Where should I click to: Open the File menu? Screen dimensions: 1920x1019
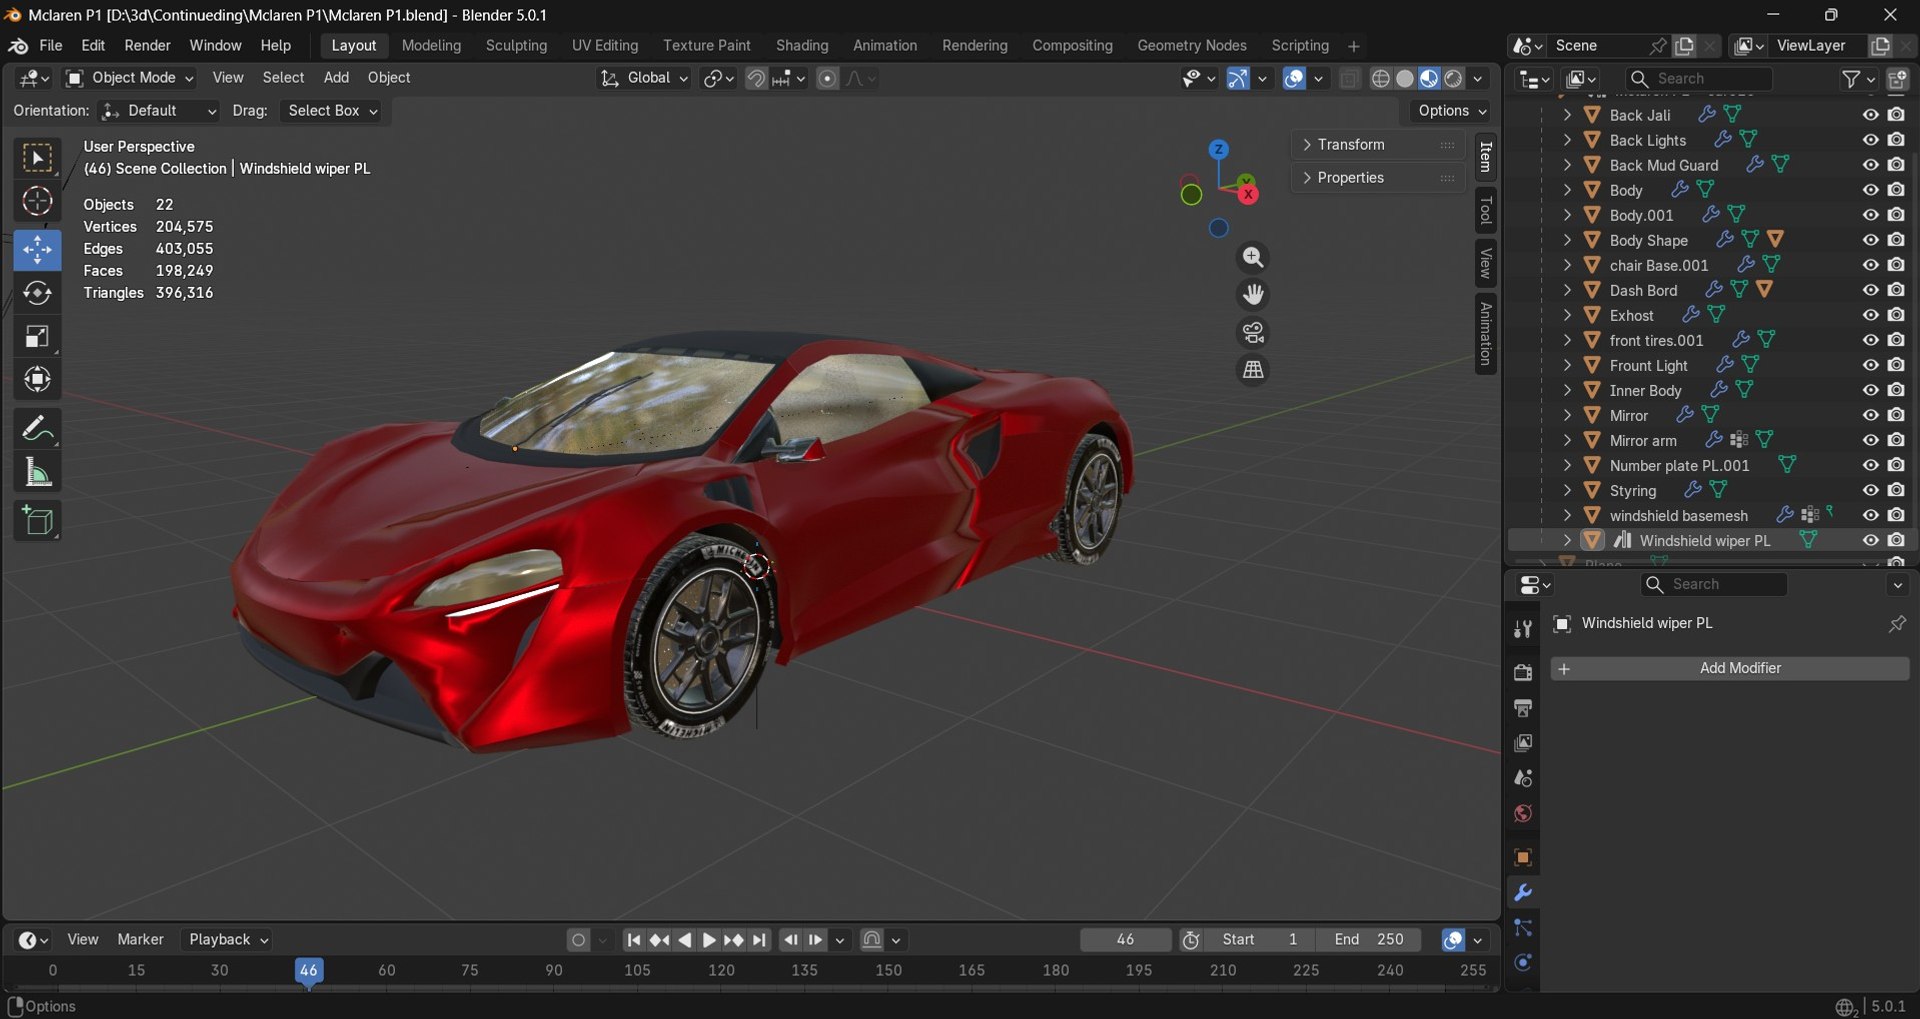click(x=50, y=46)
